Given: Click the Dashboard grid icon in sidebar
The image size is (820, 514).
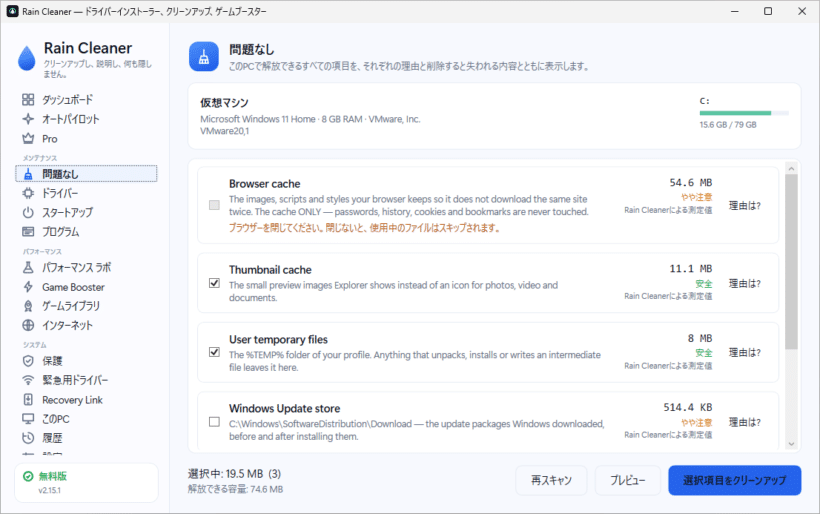Looking at the screenshot, I should (x=28, y=99).
